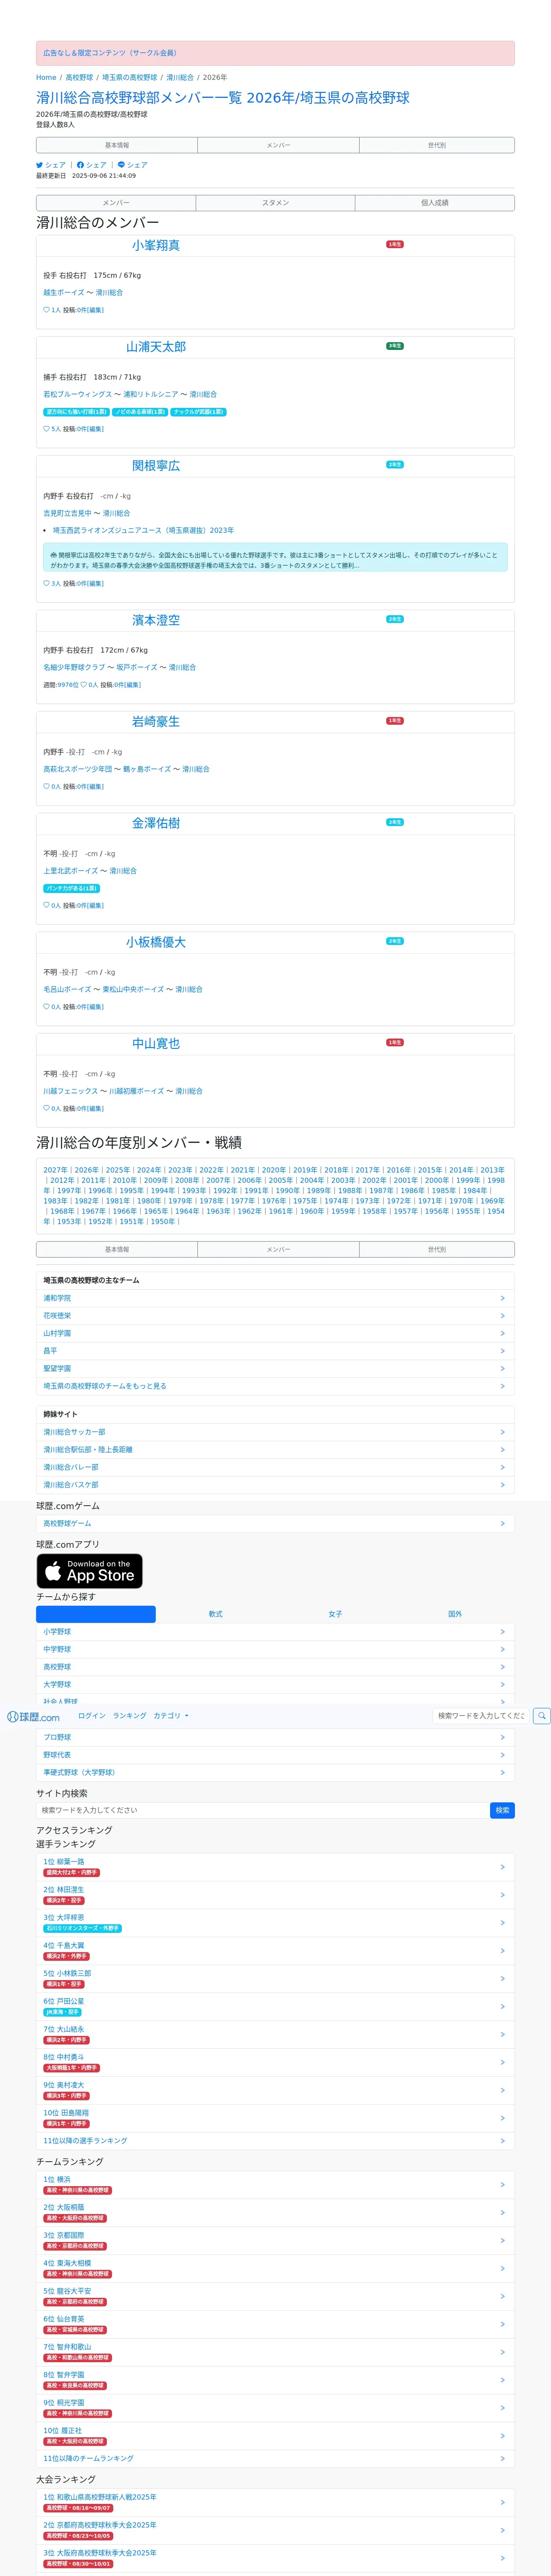Click the パンチ力がある tag on 金澤佑樹
The image size is (551, 2576).
(71, 888)
